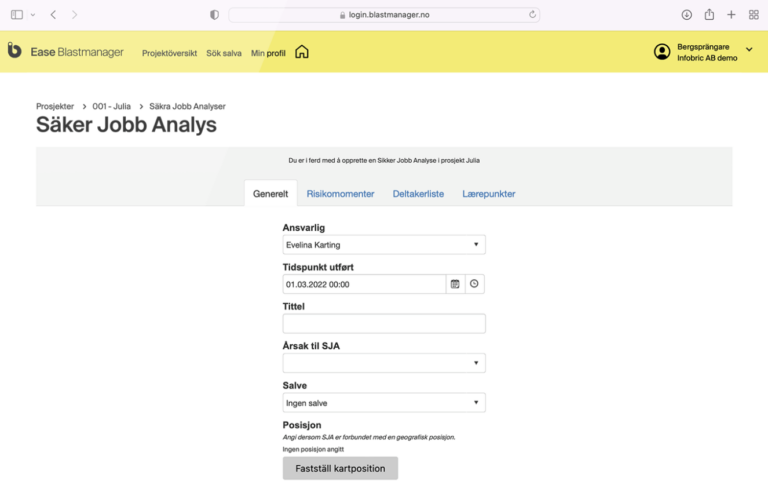Toggle Safari sidebar icon
The height and width of the screenshot is (481, 768).
click(x=17, y=15)
